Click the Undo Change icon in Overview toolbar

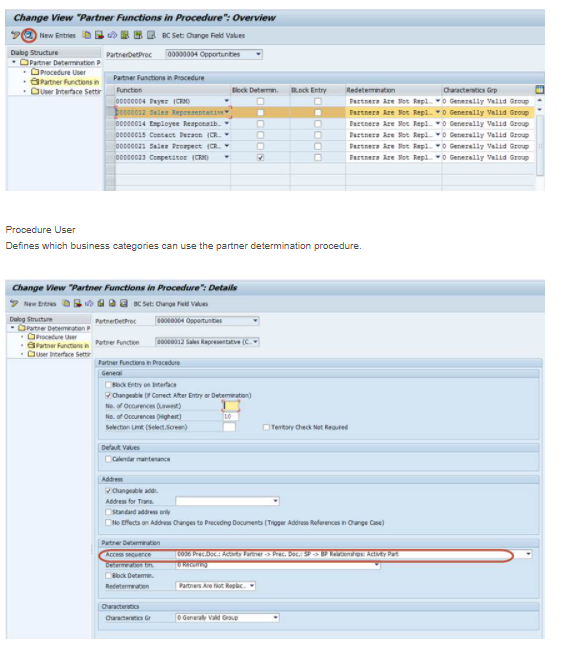click(x=112, y=35)
